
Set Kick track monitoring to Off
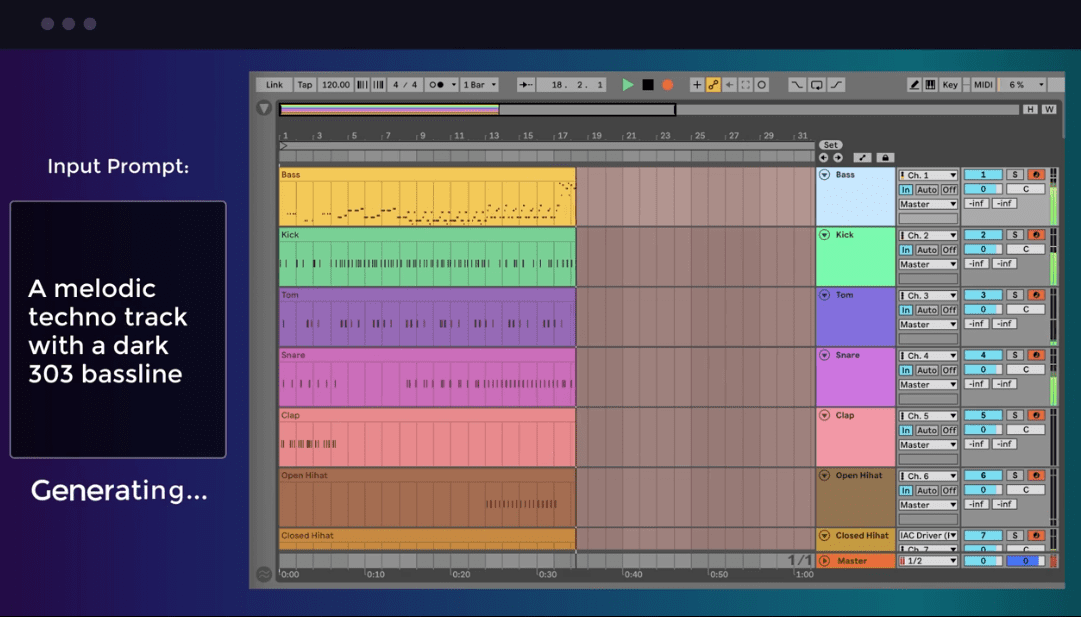(x=949, y=250)
